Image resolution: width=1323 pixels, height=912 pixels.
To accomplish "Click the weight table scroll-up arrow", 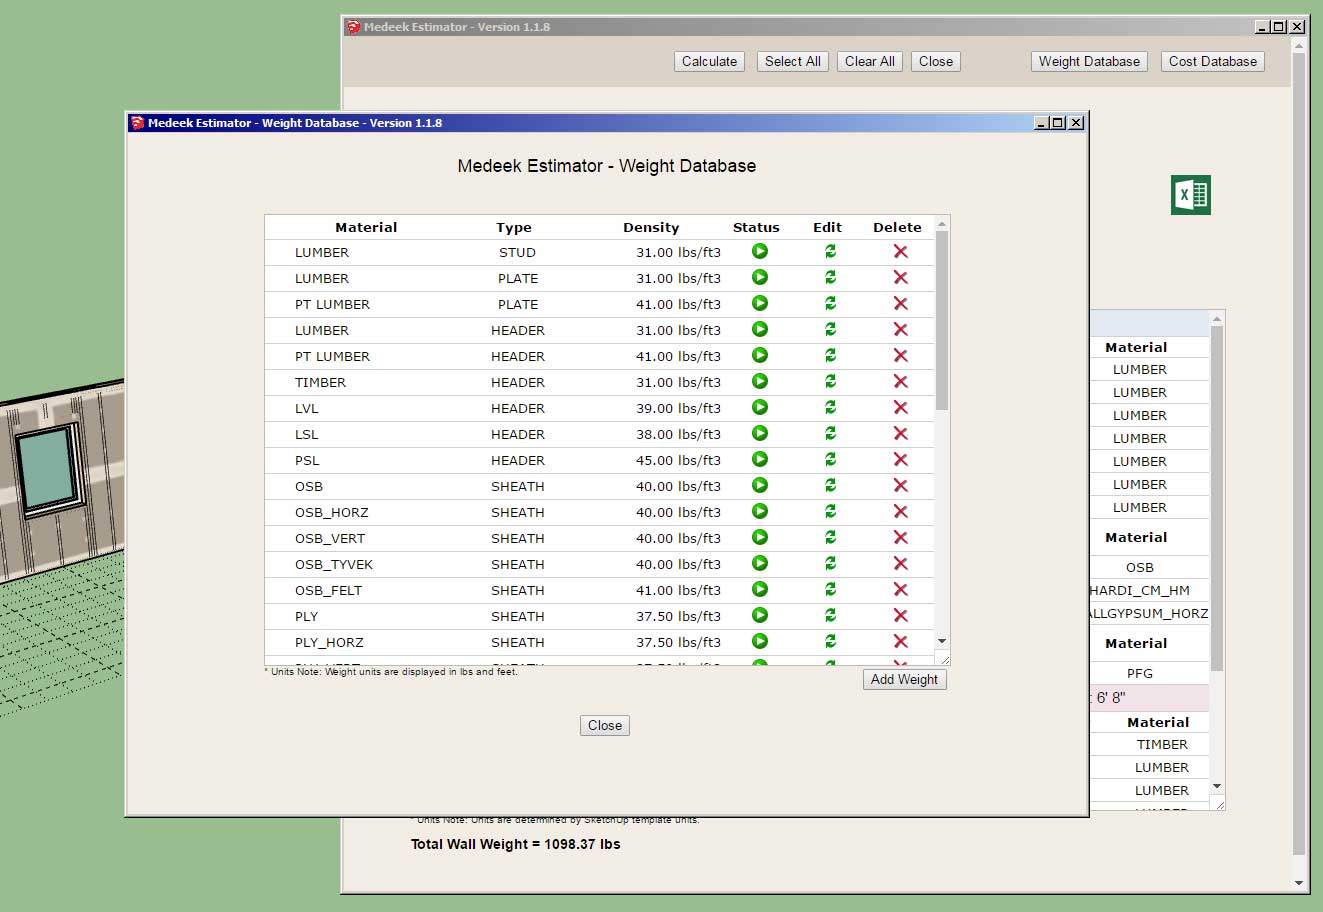I will click(942, 224).
